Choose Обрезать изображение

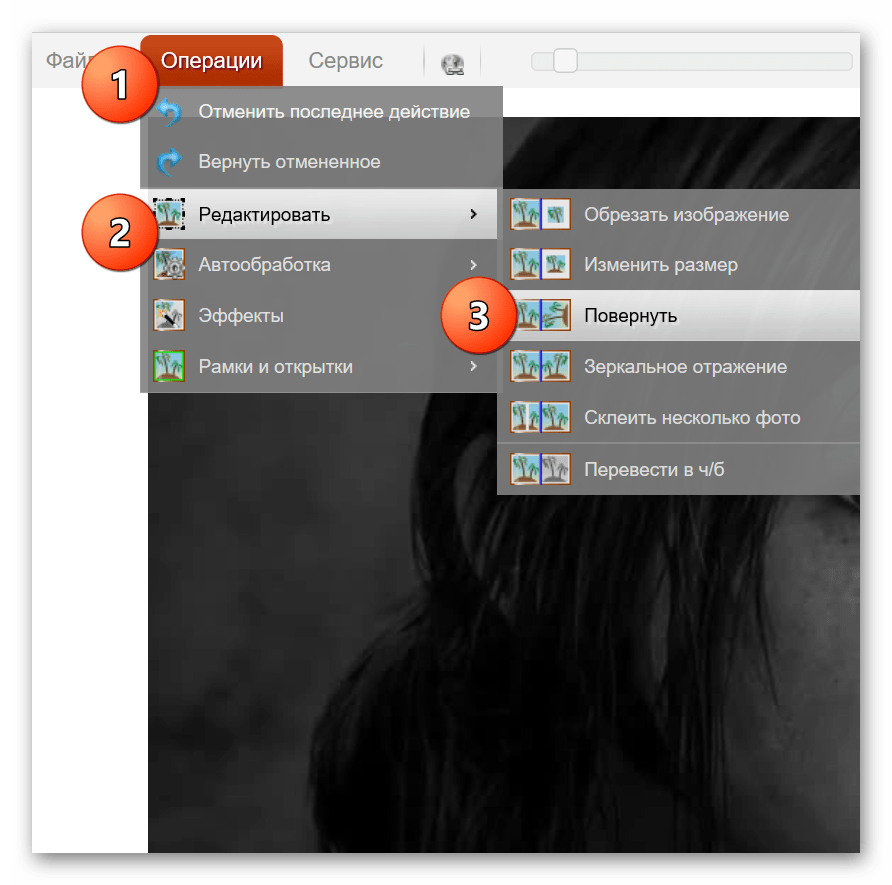(x=679, y=214)
